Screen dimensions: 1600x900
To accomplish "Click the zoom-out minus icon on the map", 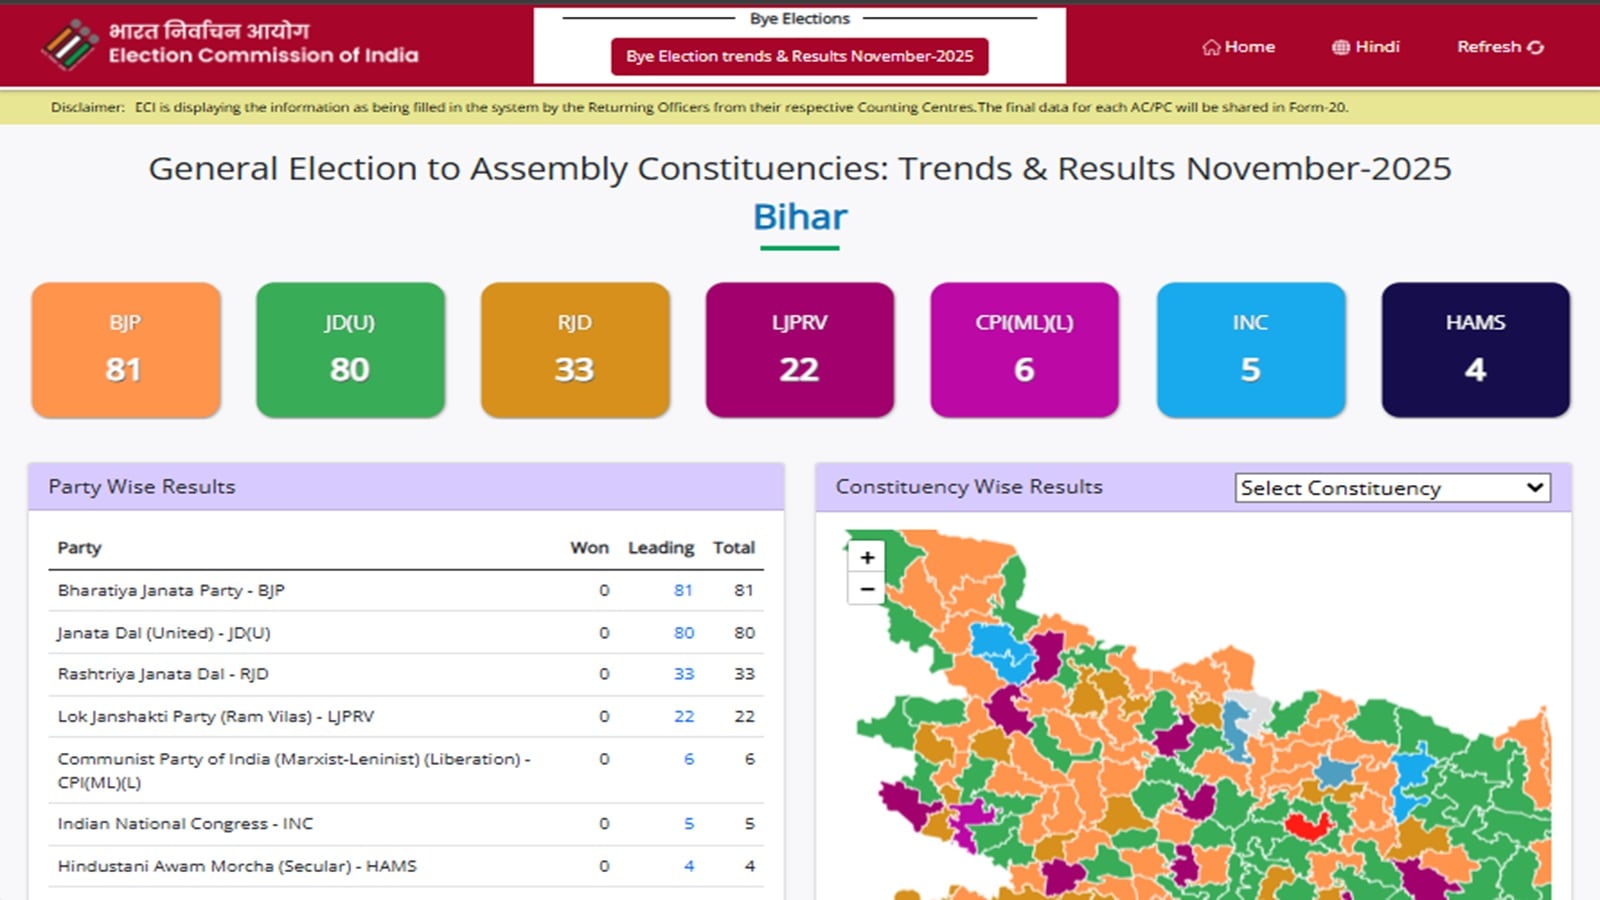I will [866, 589].
